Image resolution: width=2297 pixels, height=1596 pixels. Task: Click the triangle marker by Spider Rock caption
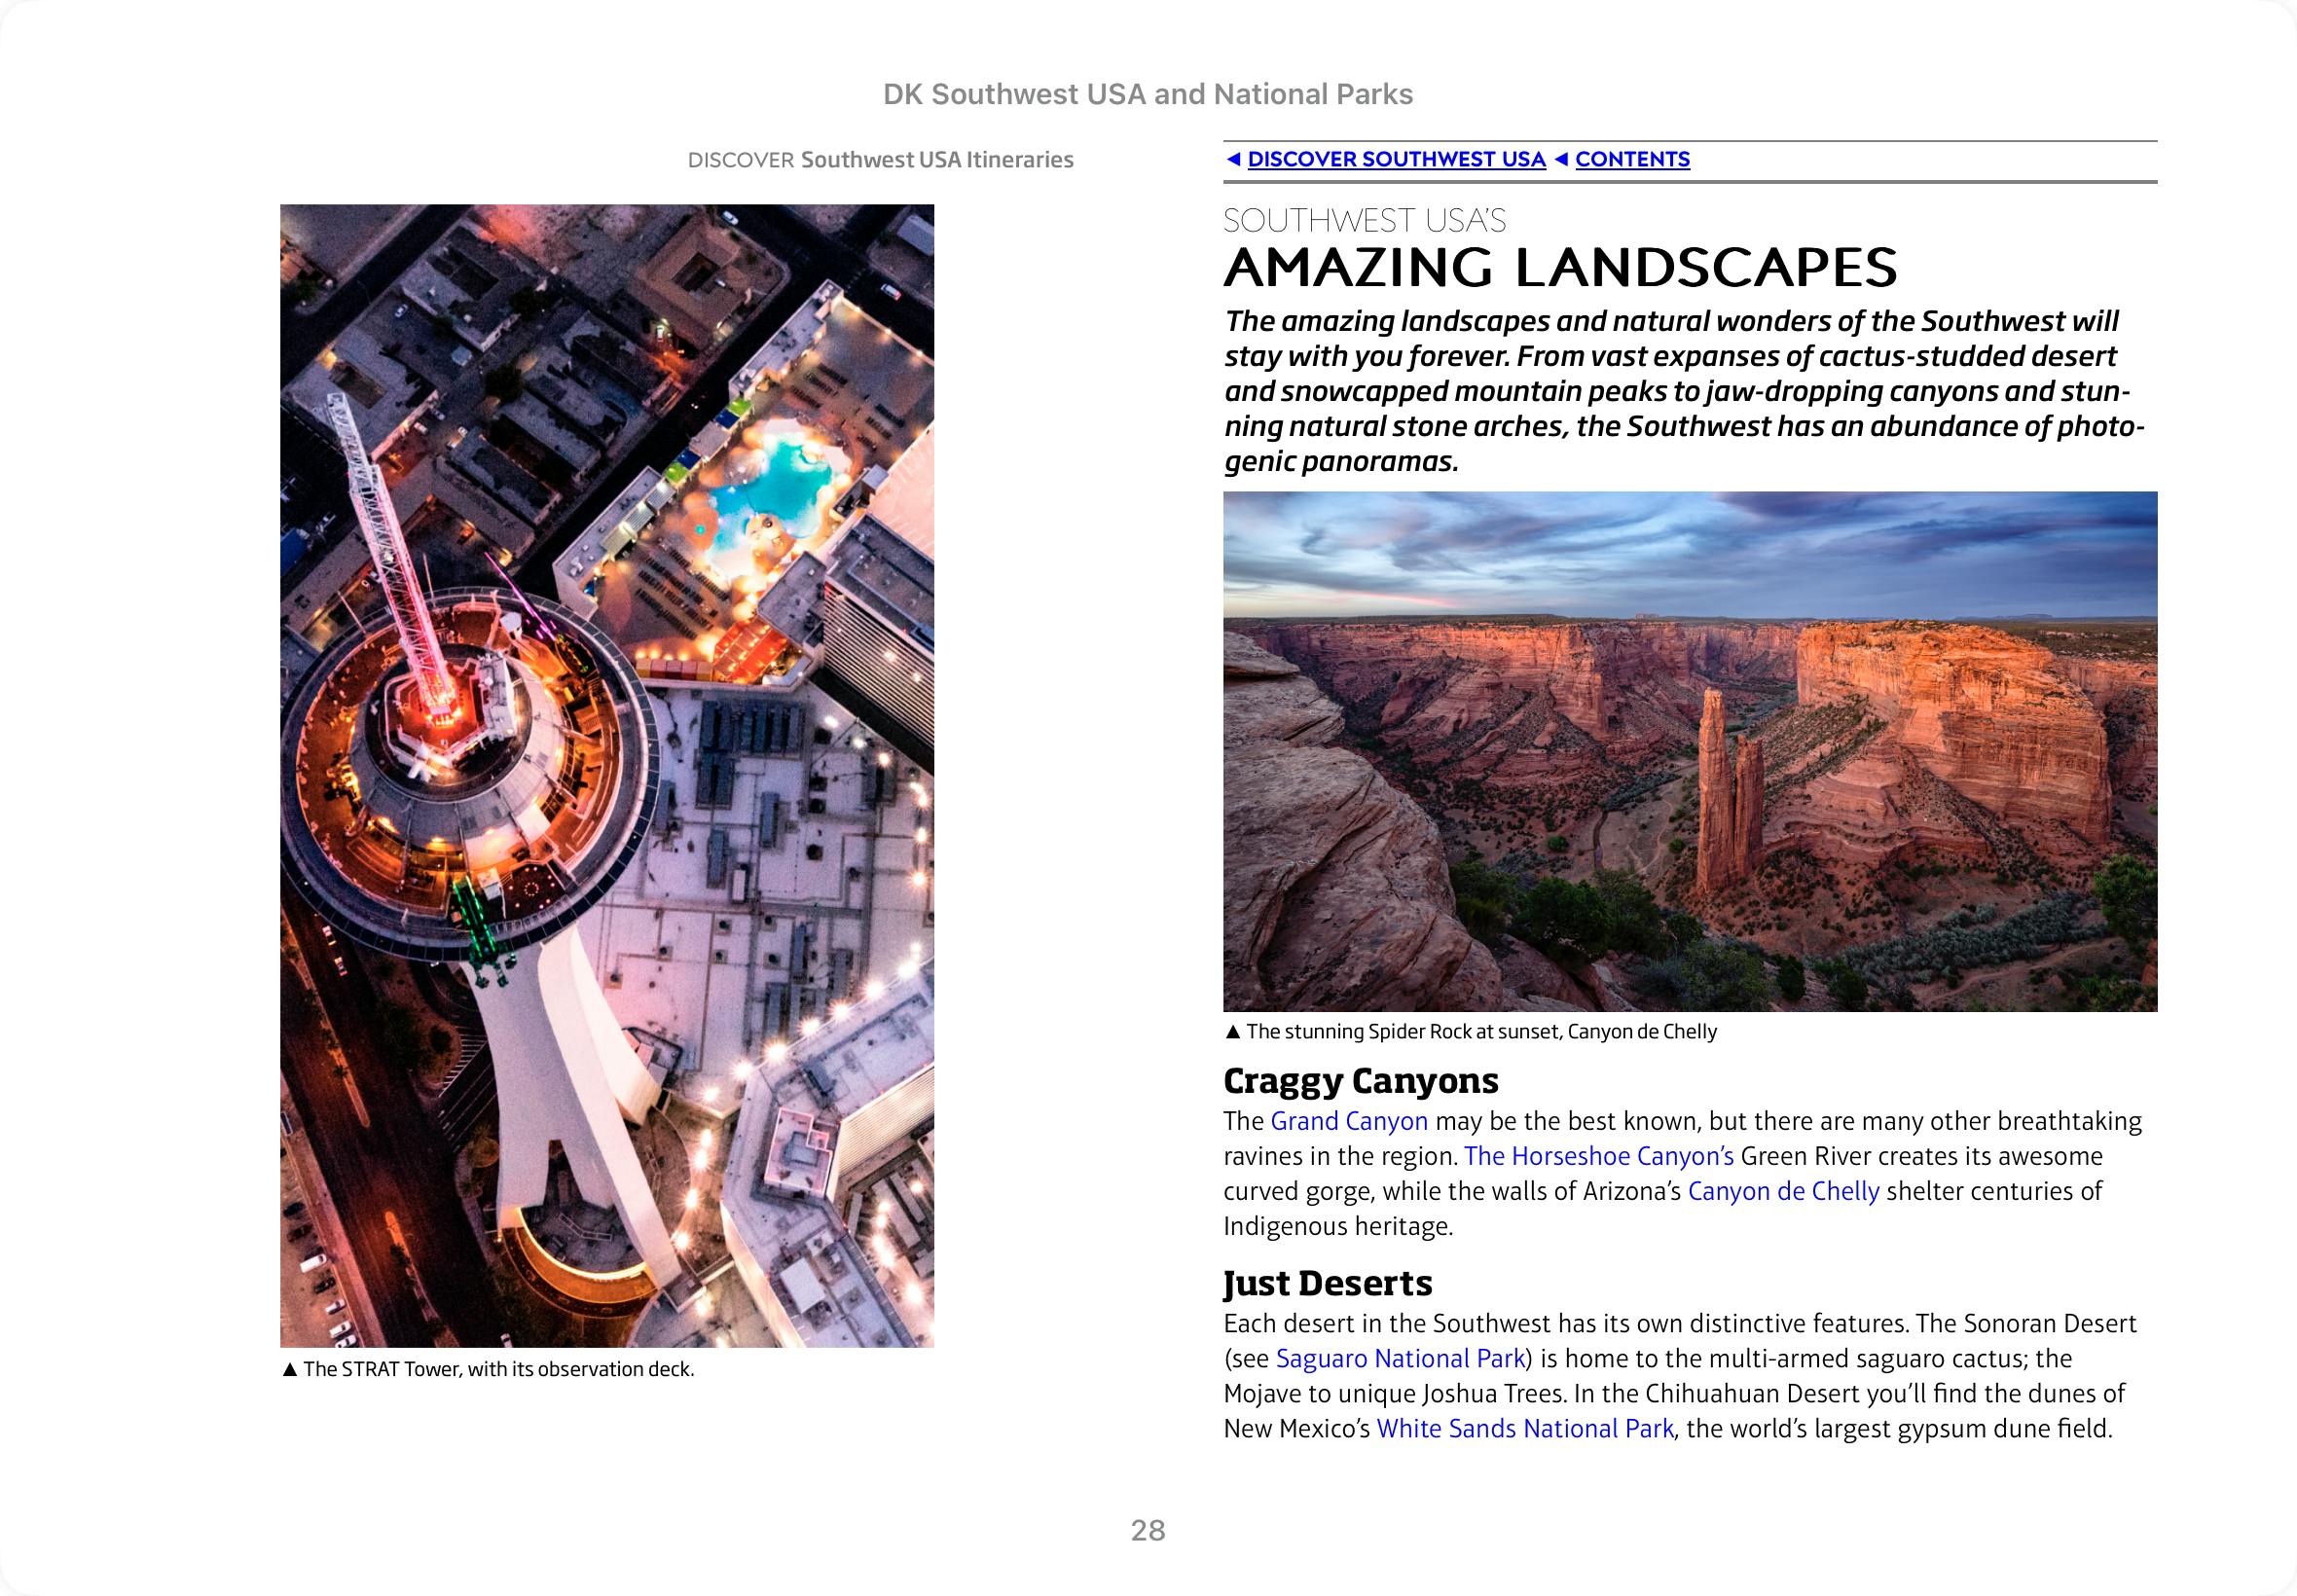(x=1233, y=1032)
